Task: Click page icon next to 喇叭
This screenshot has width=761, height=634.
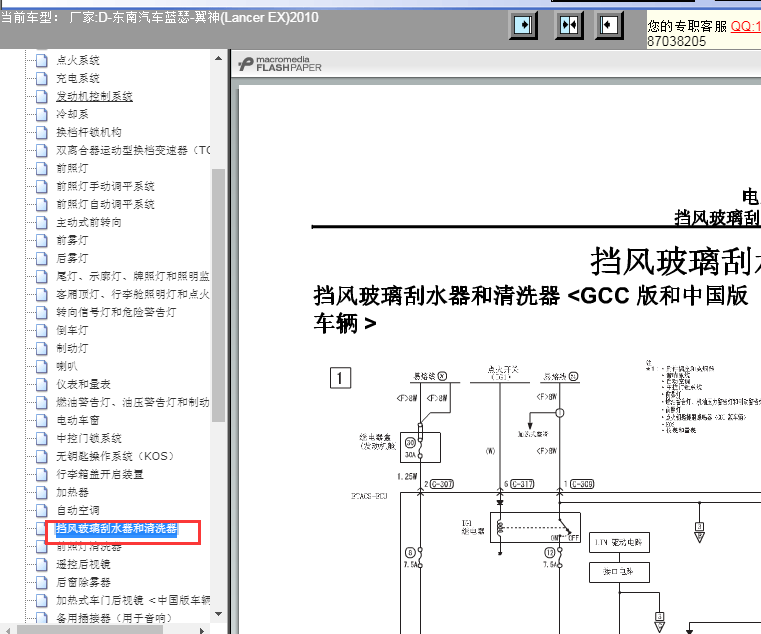Action: click(42, 367)
